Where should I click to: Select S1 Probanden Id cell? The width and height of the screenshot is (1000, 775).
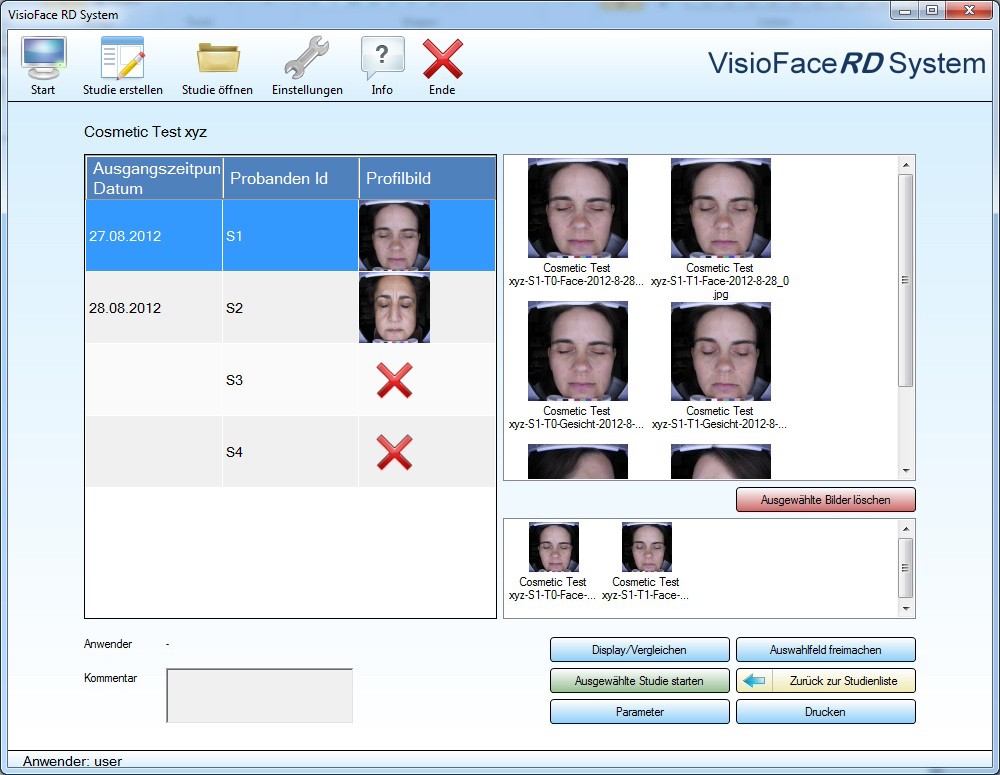[290, 236]
